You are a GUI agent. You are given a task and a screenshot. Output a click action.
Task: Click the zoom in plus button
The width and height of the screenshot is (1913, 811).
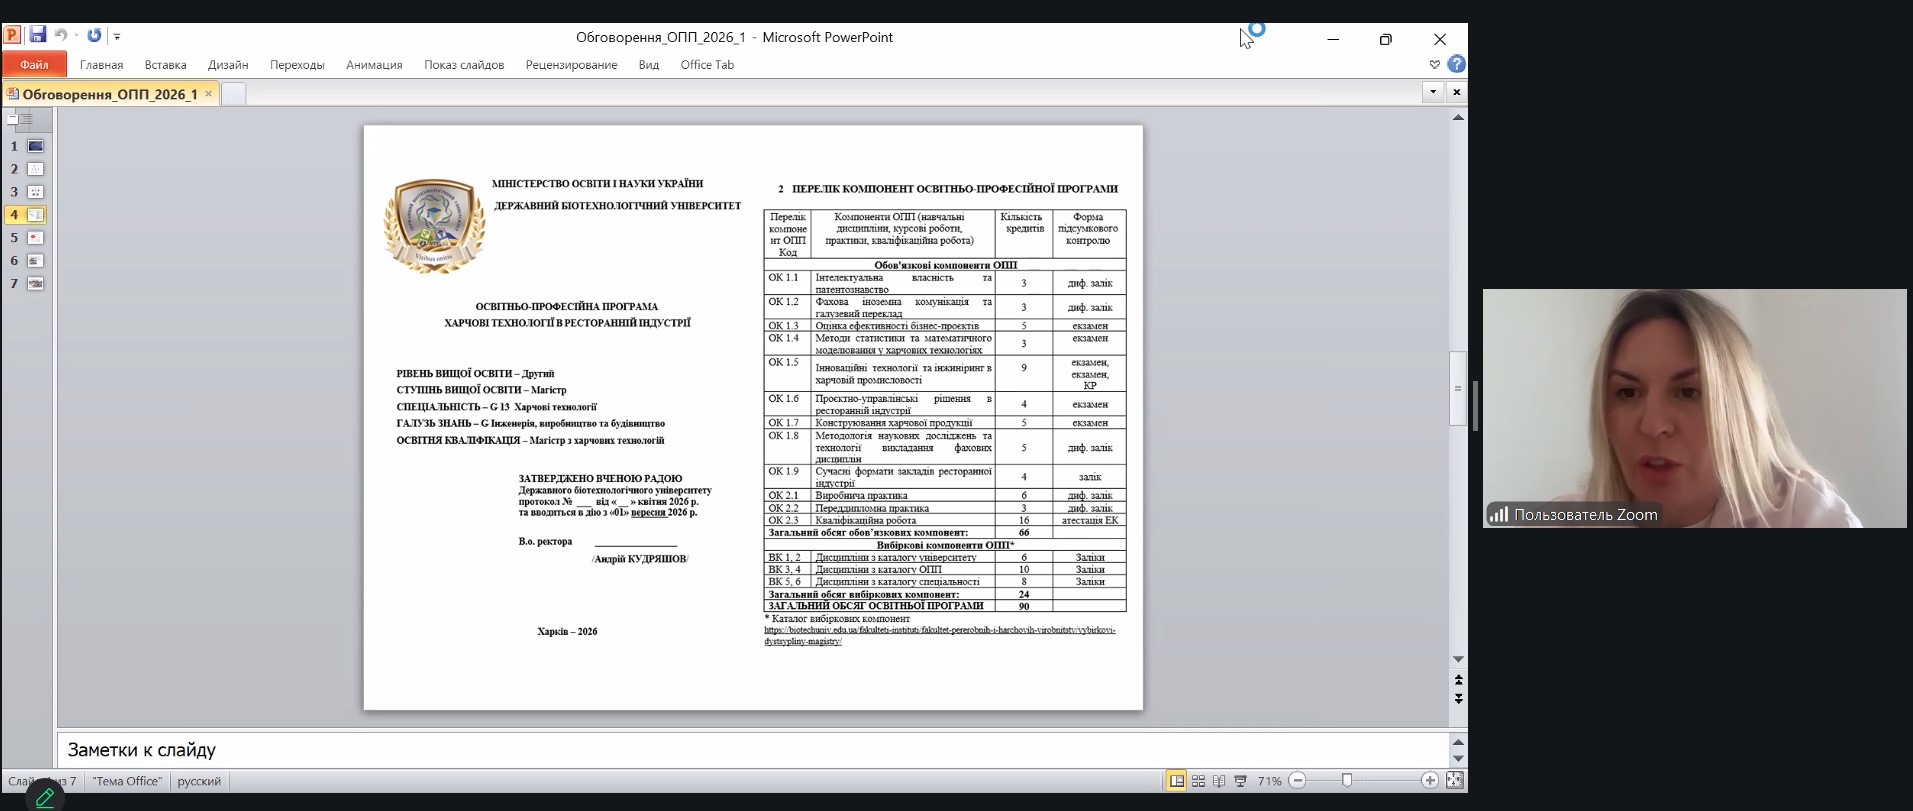click(x=1430, y=780)
